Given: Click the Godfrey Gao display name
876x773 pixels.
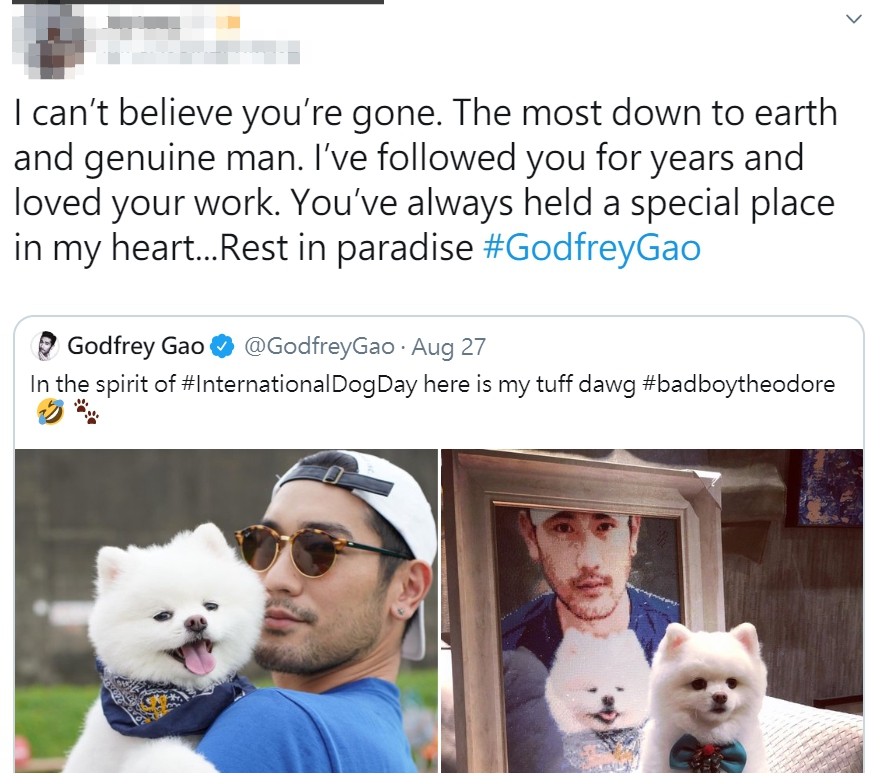Looking at the screenshot, I should pyautogui.click(x=136, y=346).
